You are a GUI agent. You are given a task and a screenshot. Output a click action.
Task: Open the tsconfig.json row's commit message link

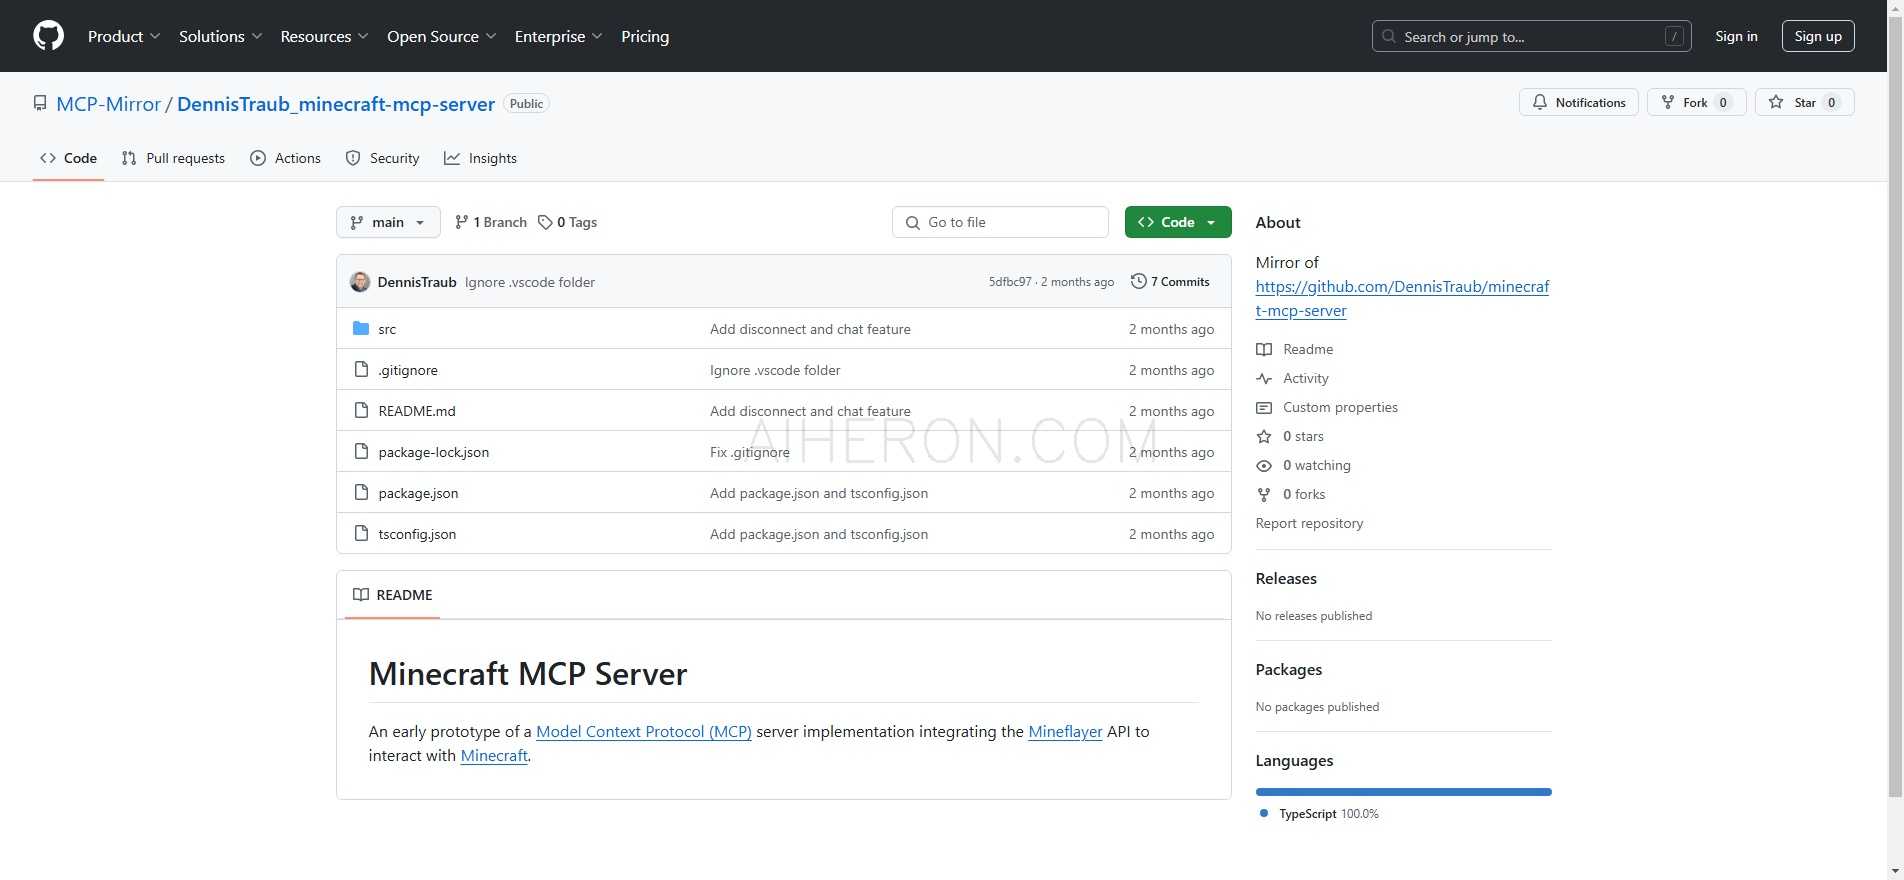pos(819,534)
